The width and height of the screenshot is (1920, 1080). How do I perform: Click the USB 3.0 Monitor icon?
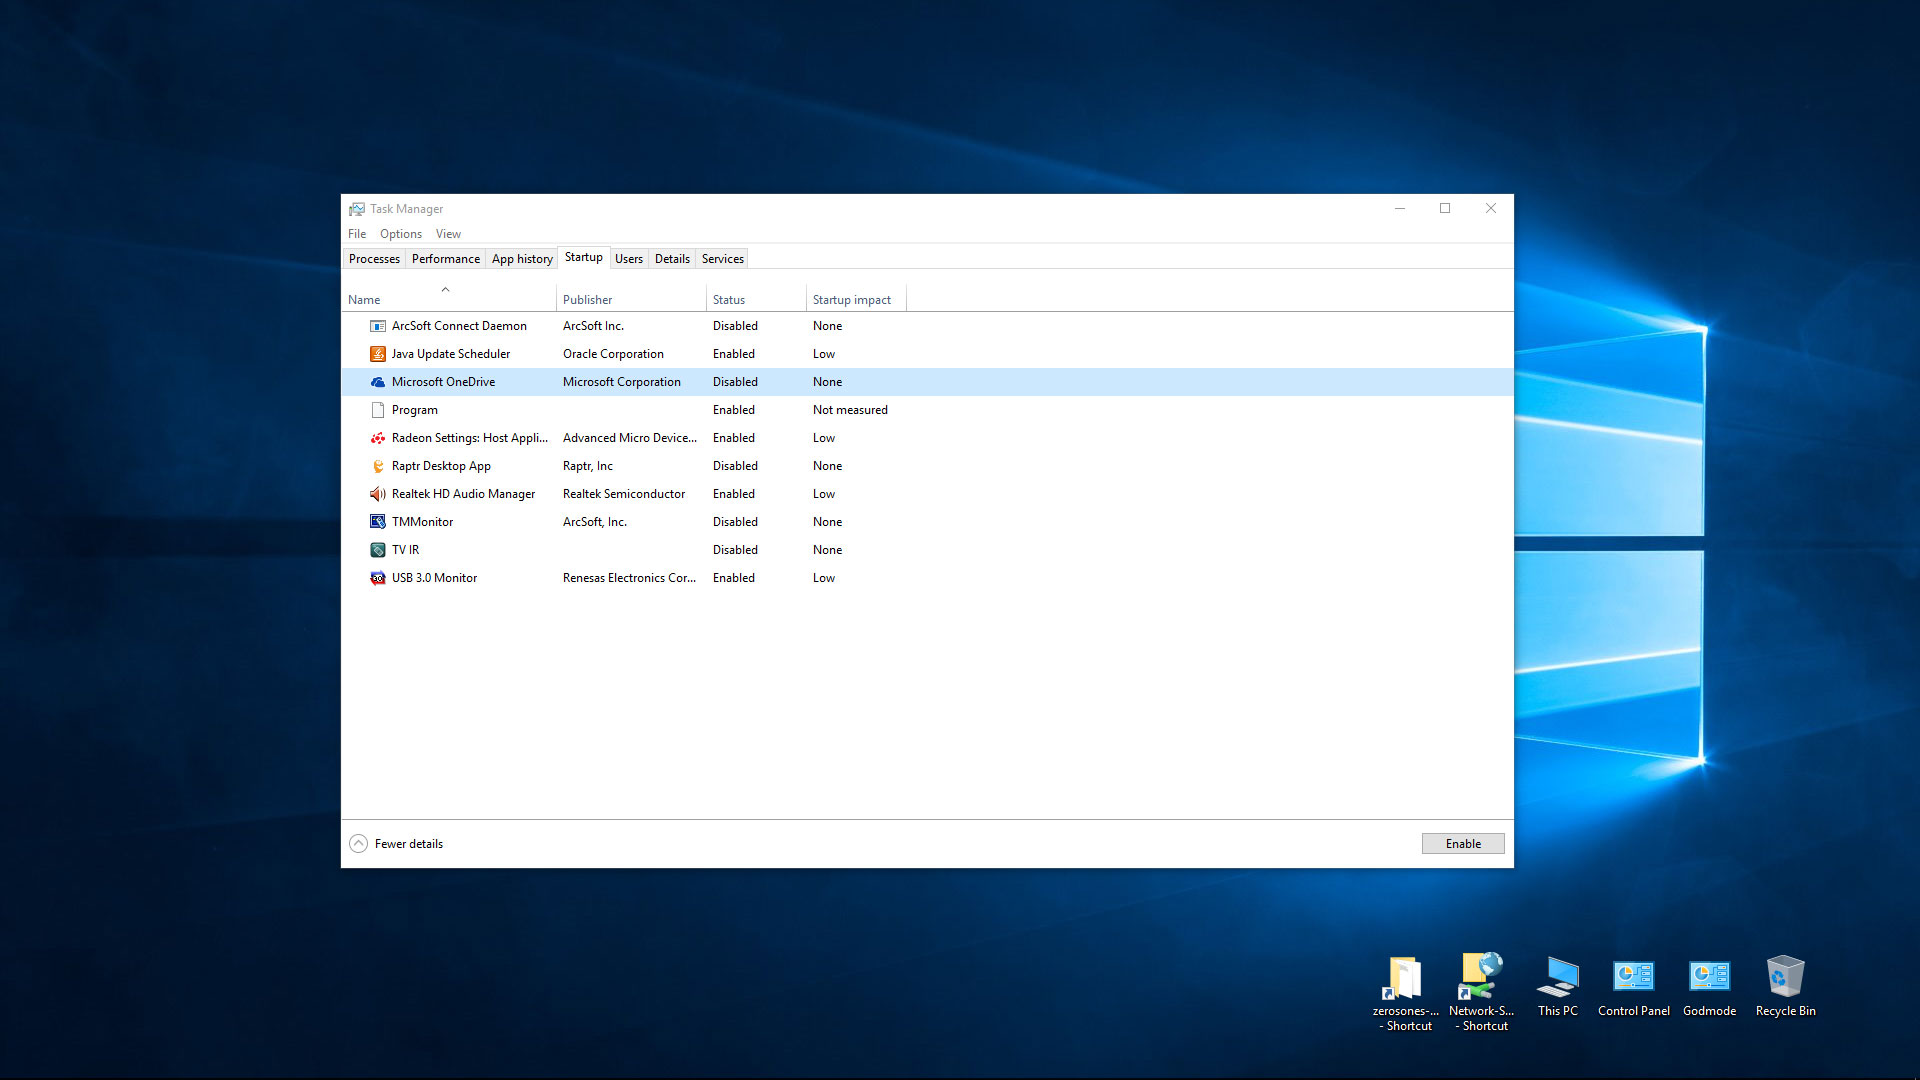378,578
